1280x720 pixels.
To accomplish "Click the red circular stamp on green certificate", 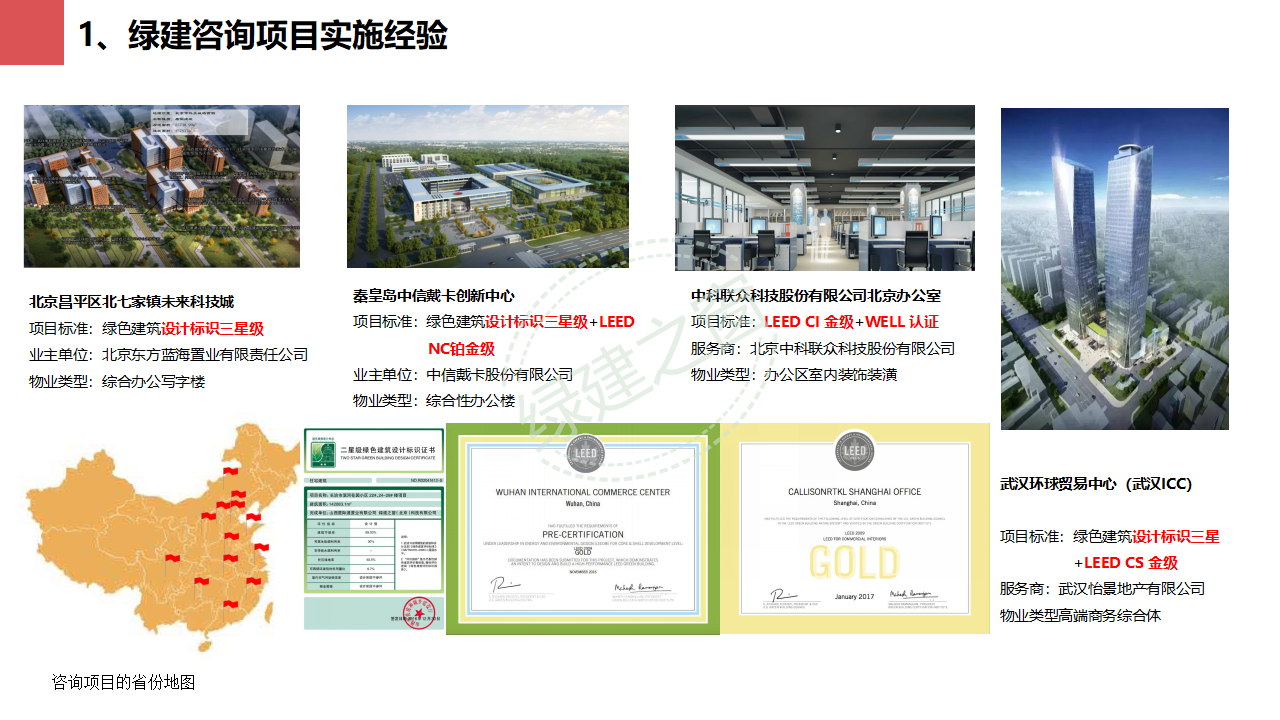I will [418, 612].
